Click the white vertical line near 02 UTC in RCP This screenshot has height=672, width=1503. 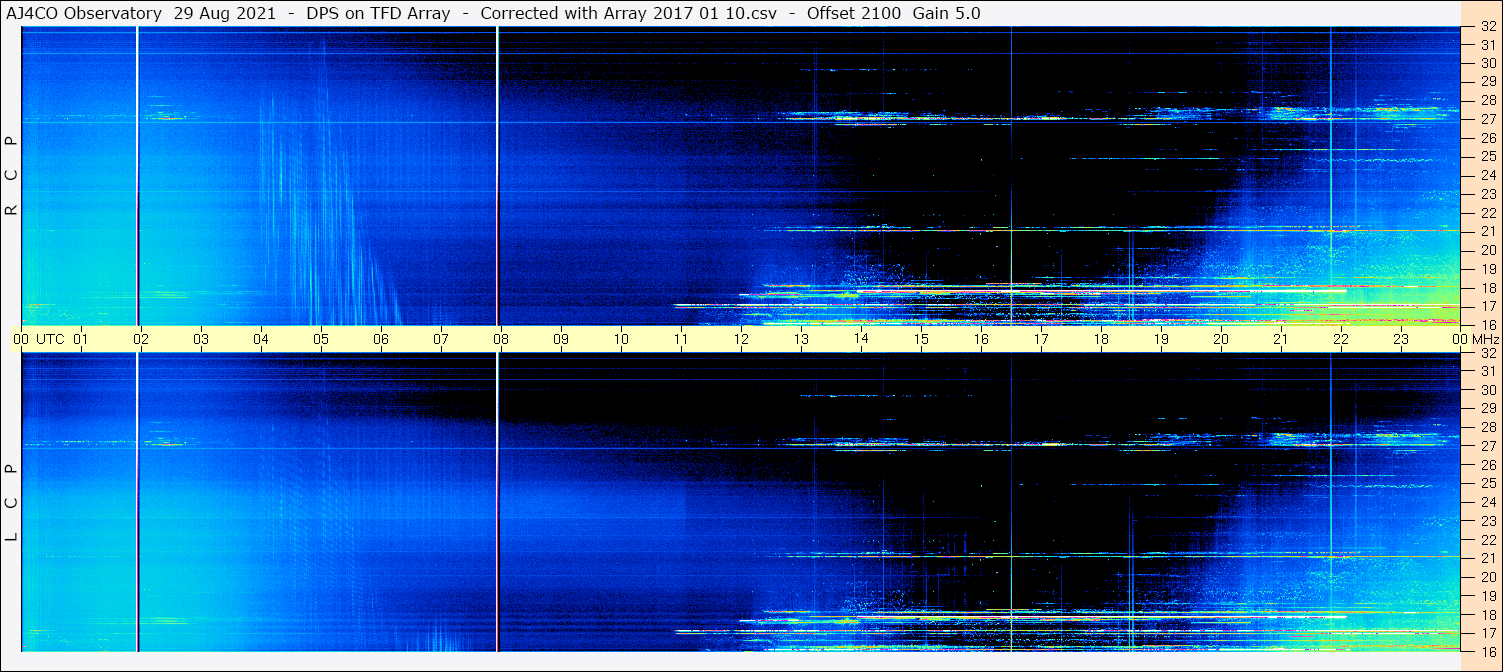137,176
